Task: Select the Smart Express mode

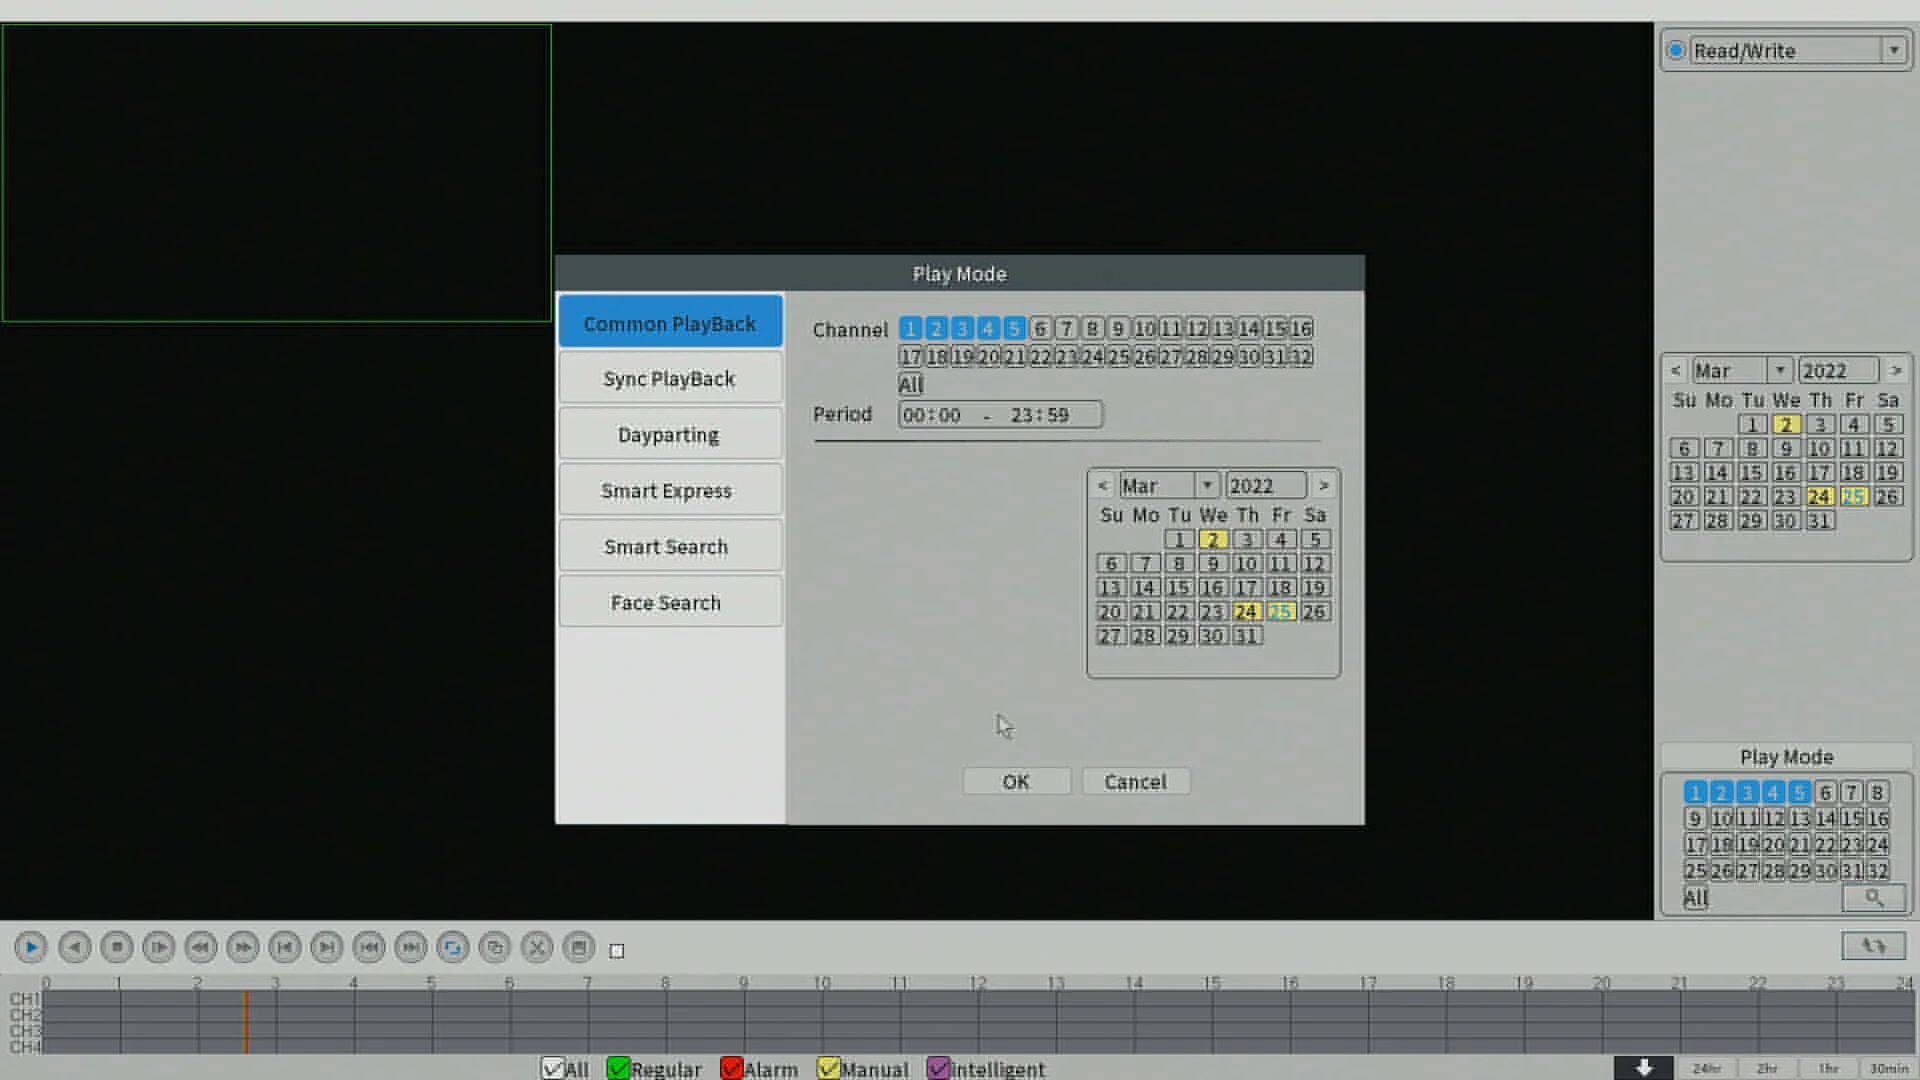Action: (x=670, y=491)
